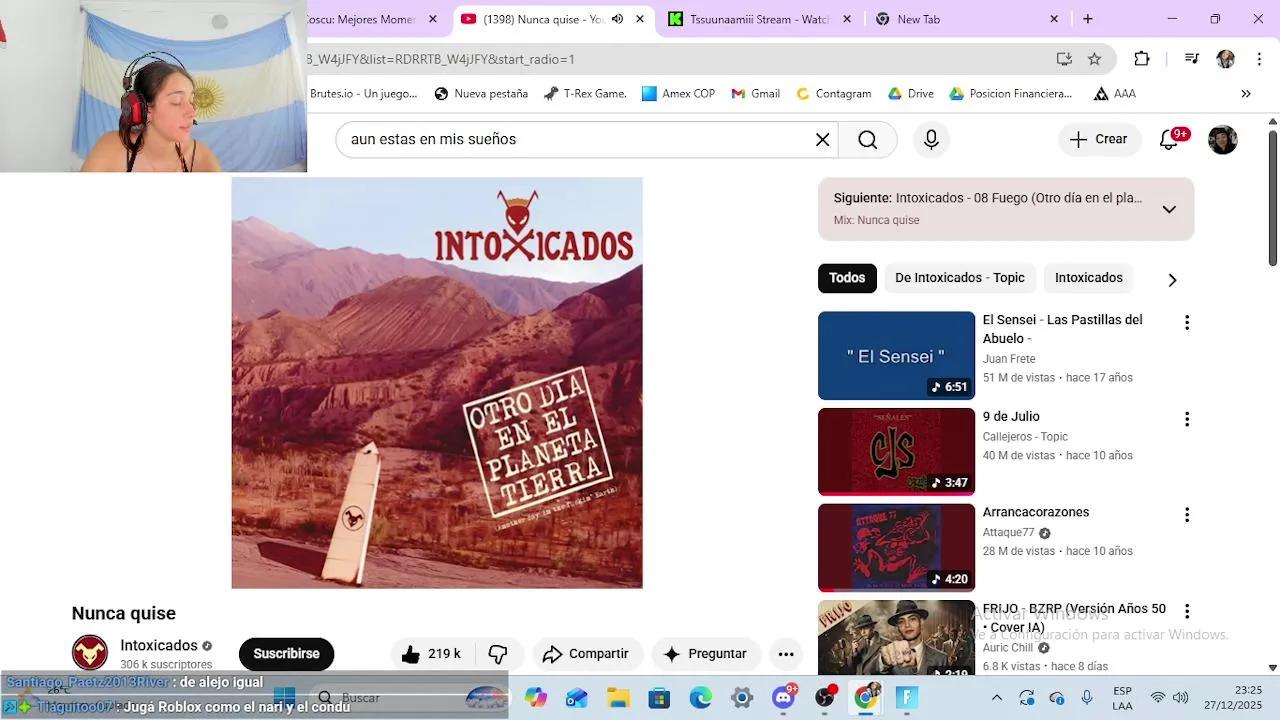Open more actions menu below the video

click(x=786, y=654)
